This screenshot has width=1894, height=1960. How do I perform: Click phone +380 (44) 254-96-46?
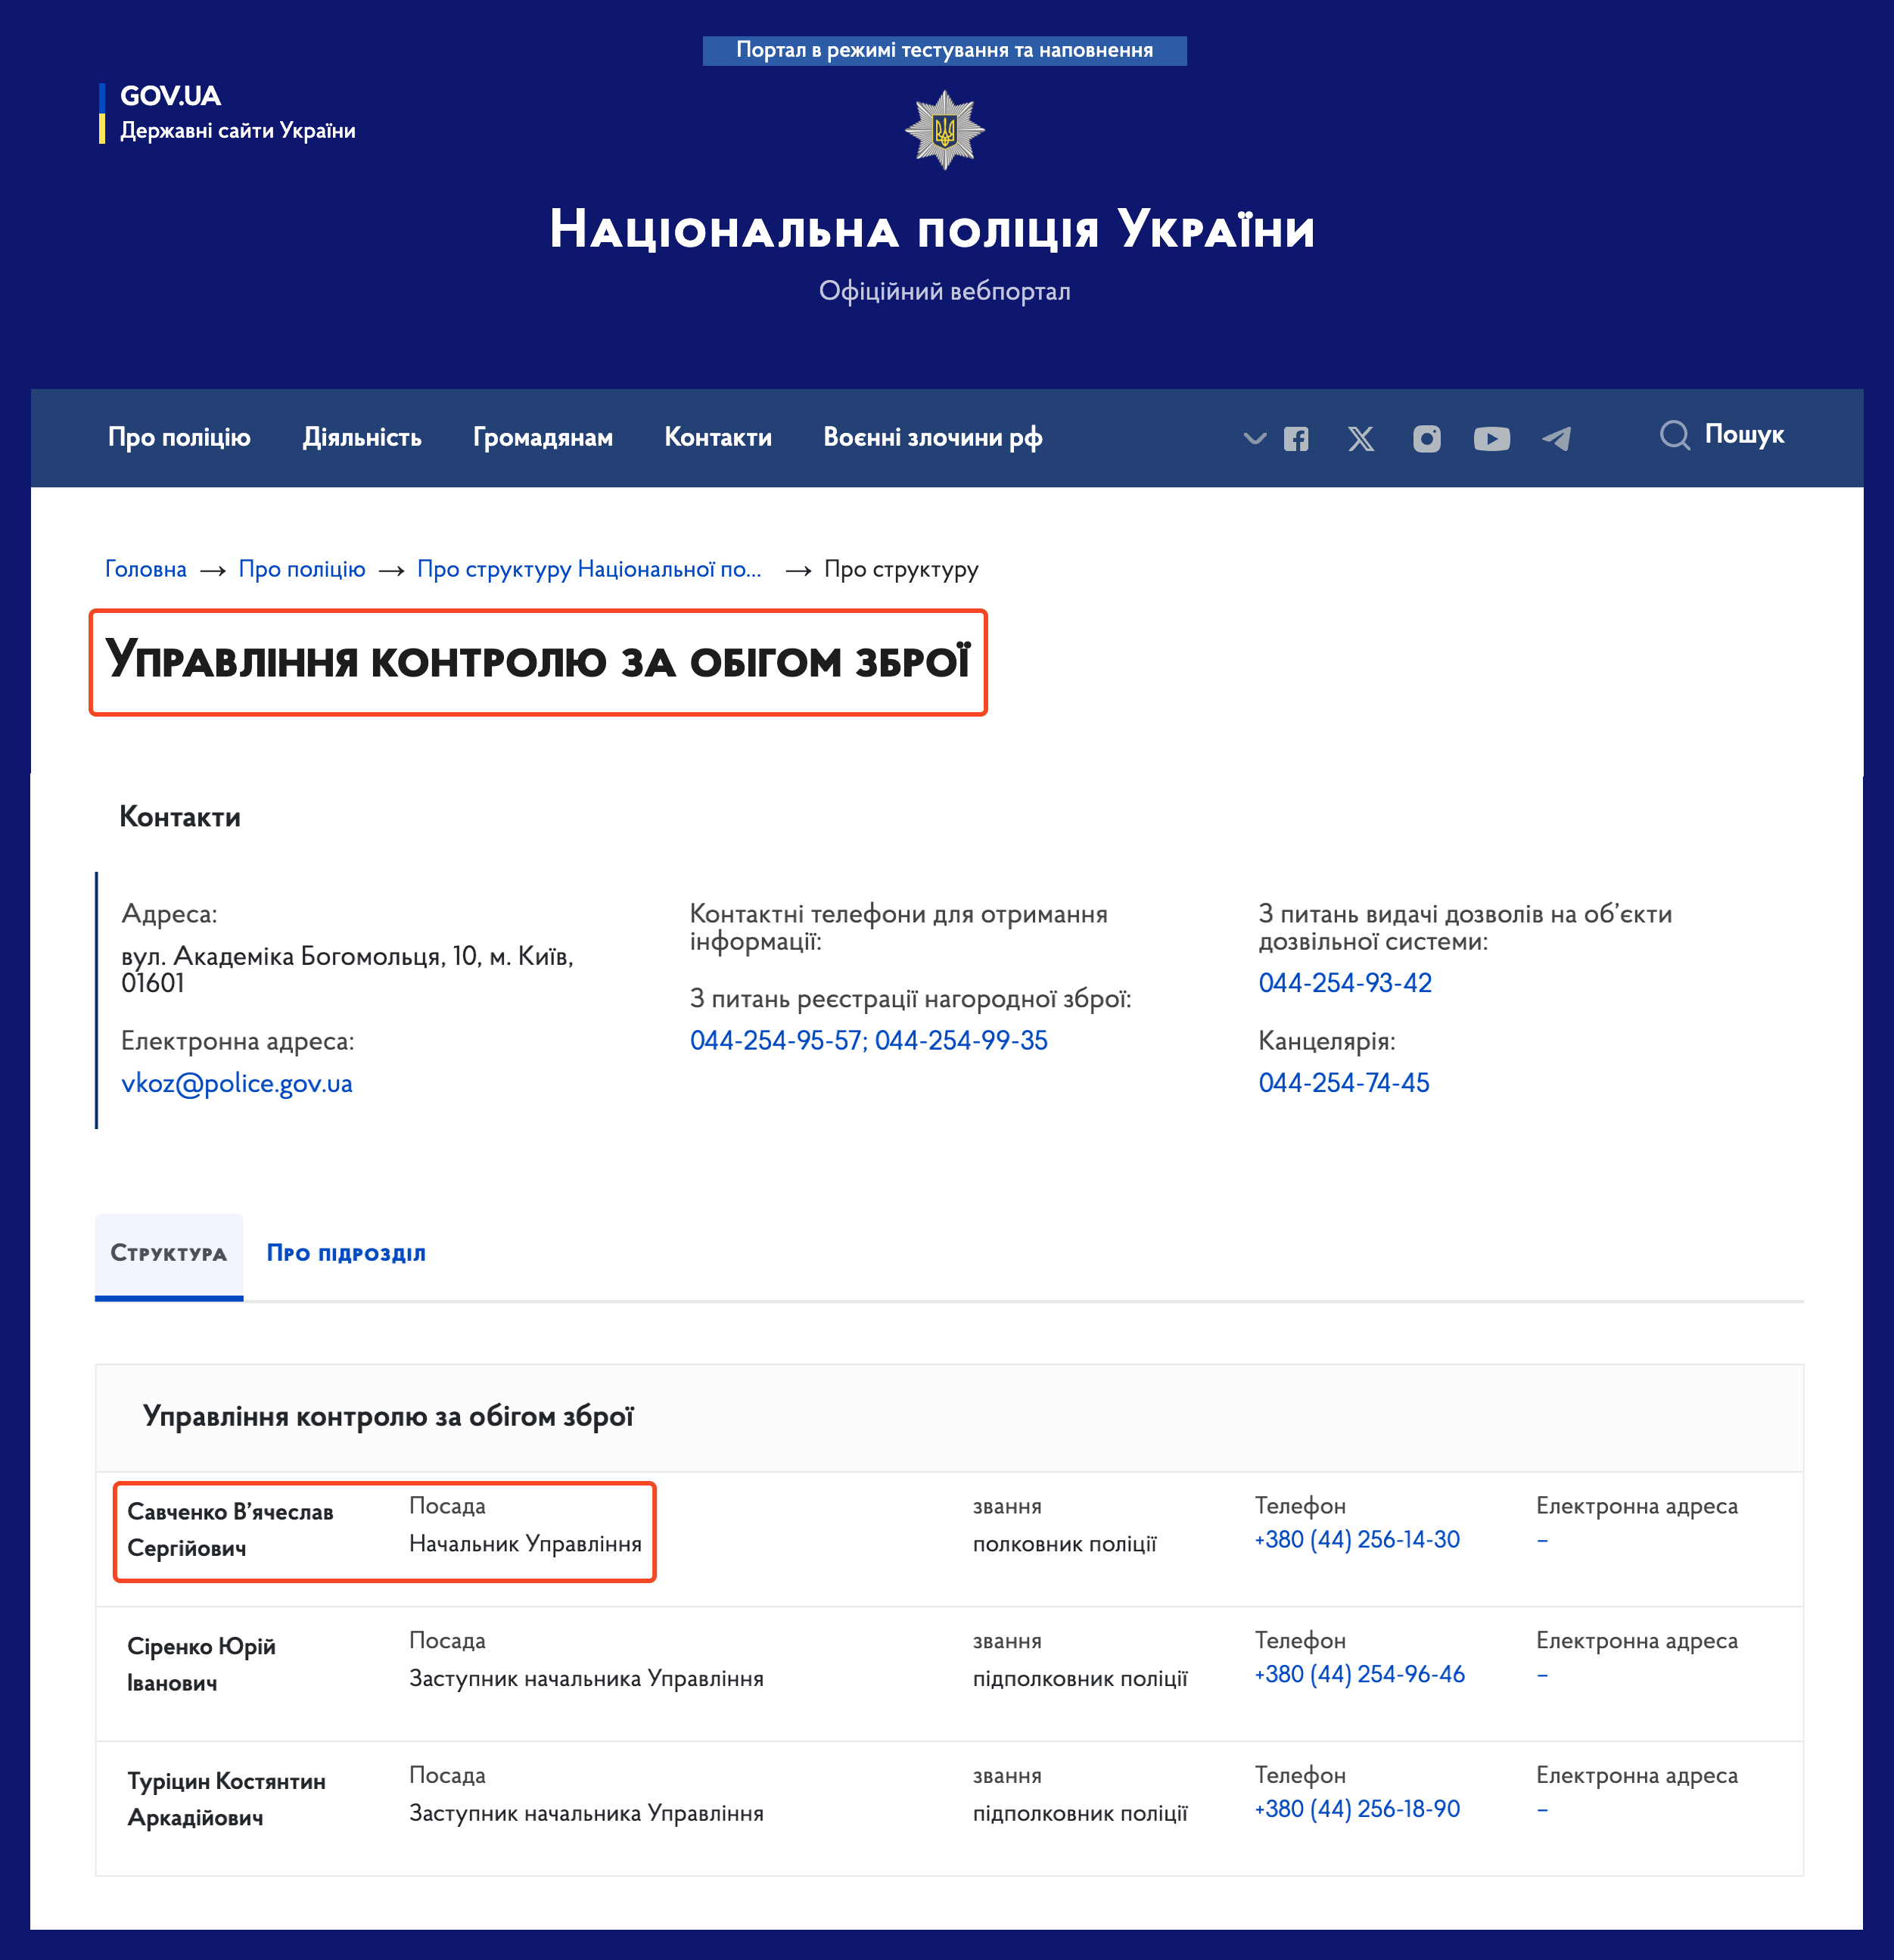pyautogui.click(x=1360, y=1674)
